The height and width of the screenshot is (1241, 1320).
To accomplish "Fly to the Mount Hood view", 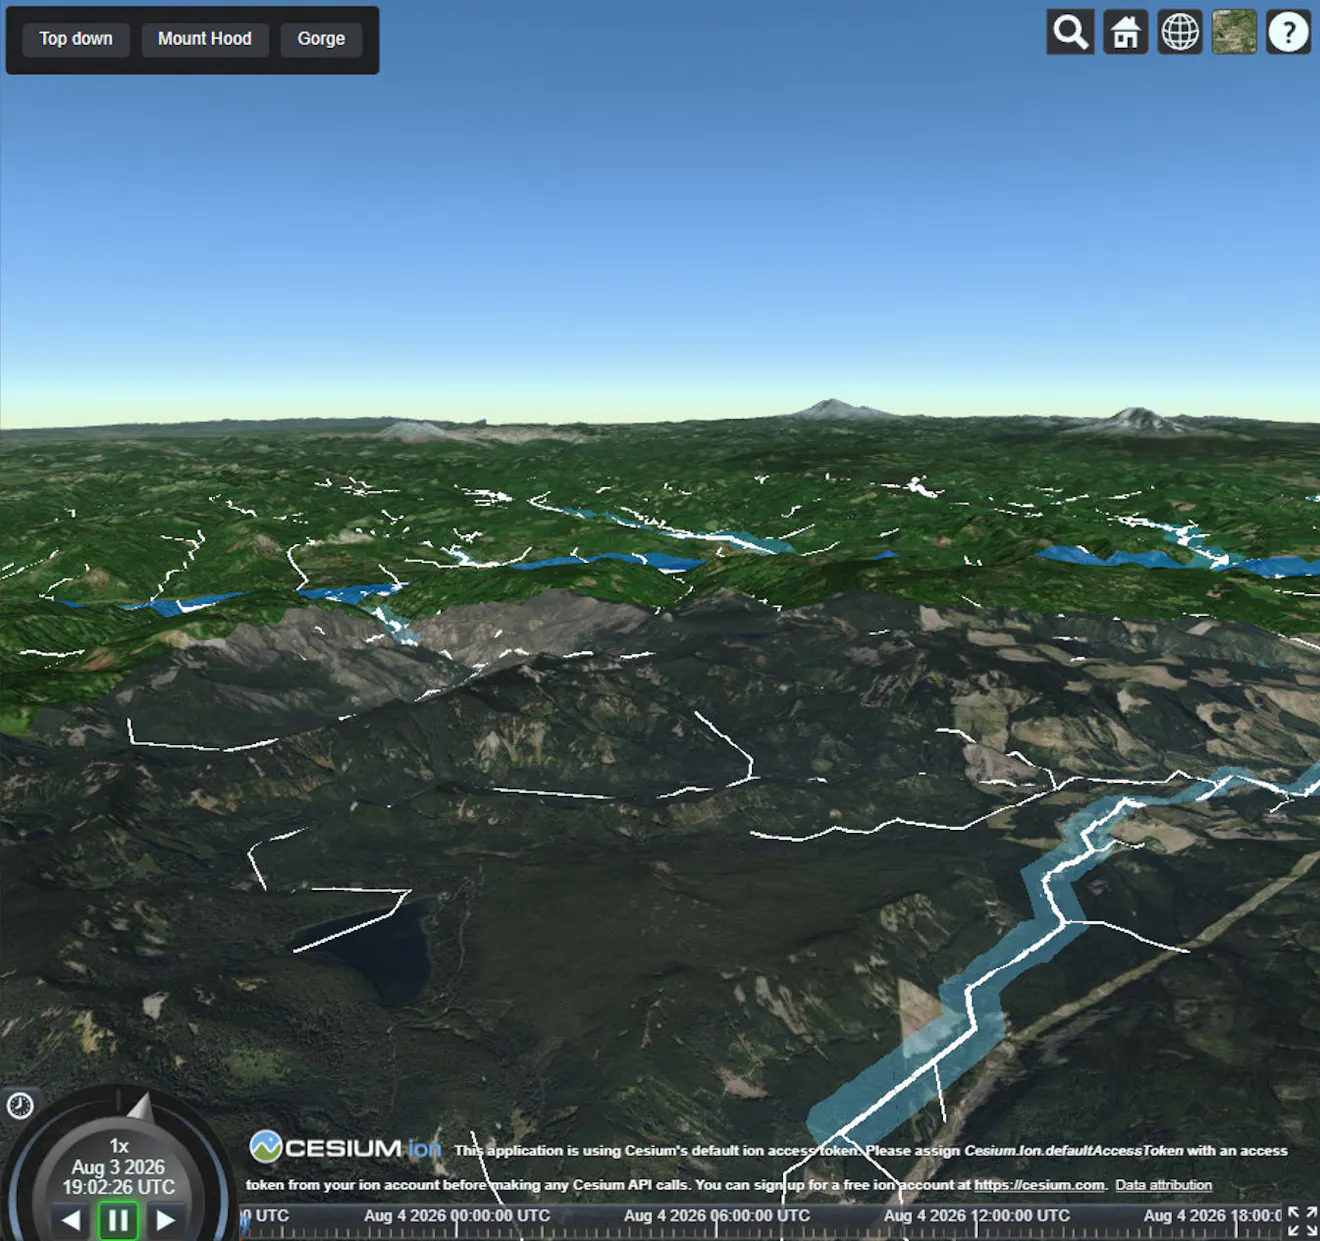I will [x=205, y=39].
